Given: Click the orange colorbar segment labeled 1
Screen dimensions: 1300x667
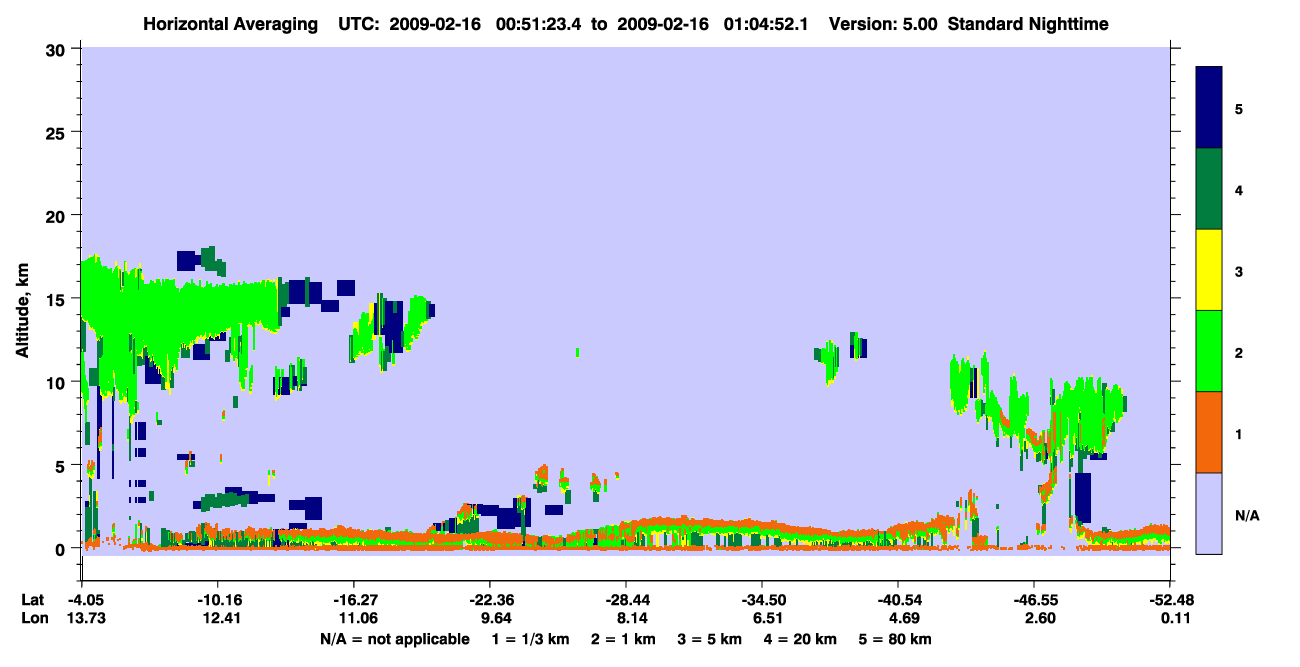Looking at the screenshot, I should (x=1209, y=432).
